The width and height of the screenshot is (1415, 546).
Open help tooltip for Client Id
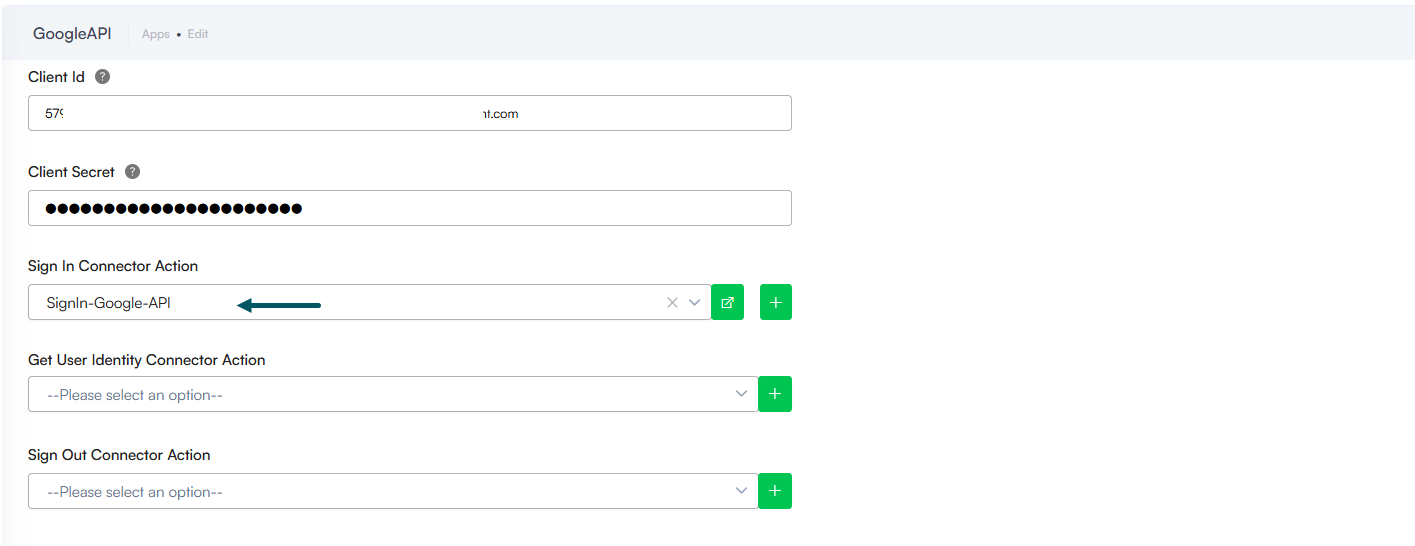pos(102,77)
